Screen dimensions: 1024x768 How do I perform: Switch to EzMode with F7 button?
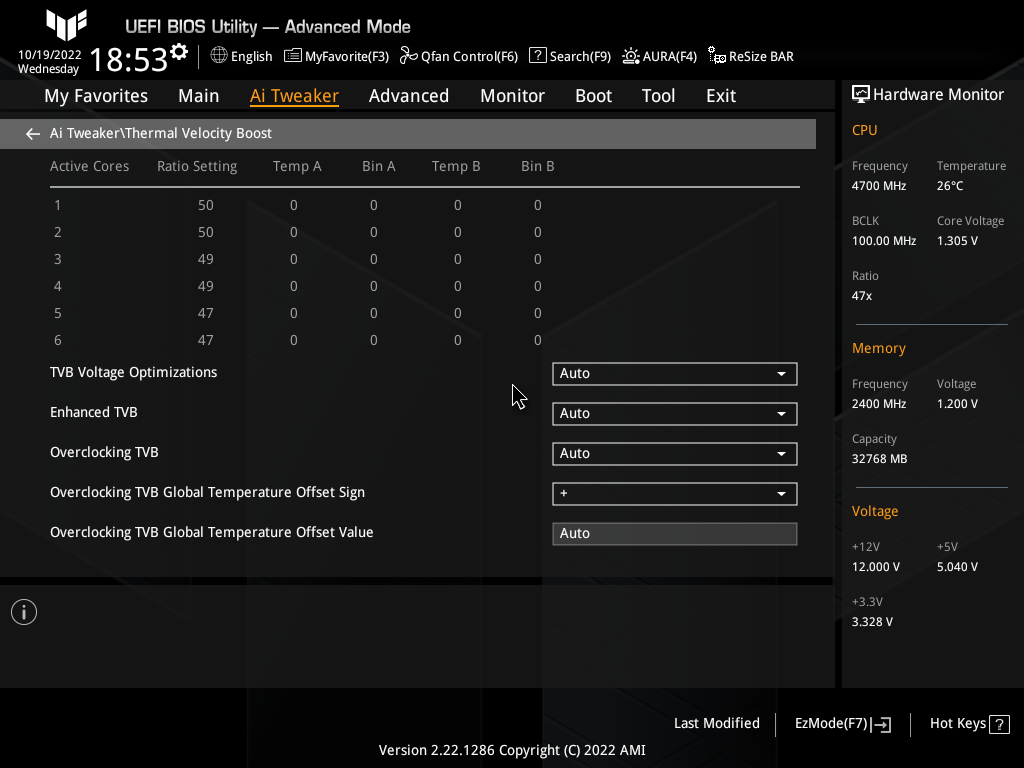click(841, 723)
